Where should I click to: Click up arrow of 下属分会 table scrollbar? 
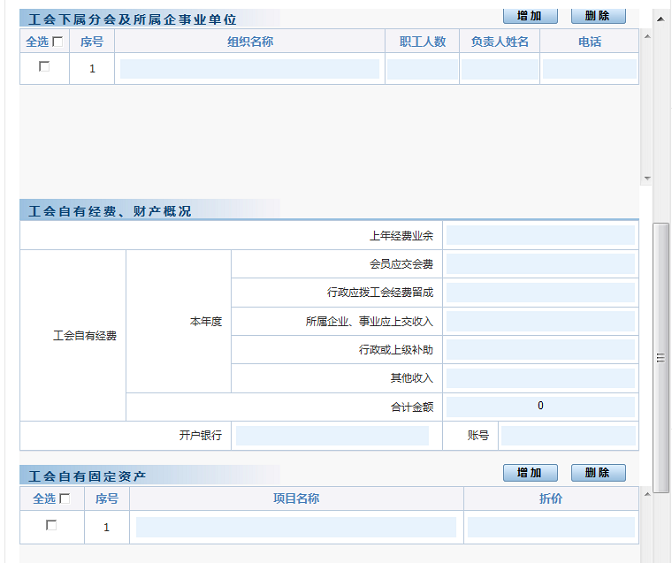[647, 36]
